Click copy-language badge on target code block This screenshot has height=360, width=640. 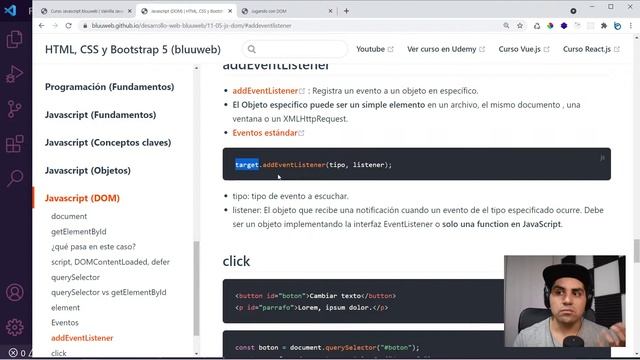click(x=602, y=158)
